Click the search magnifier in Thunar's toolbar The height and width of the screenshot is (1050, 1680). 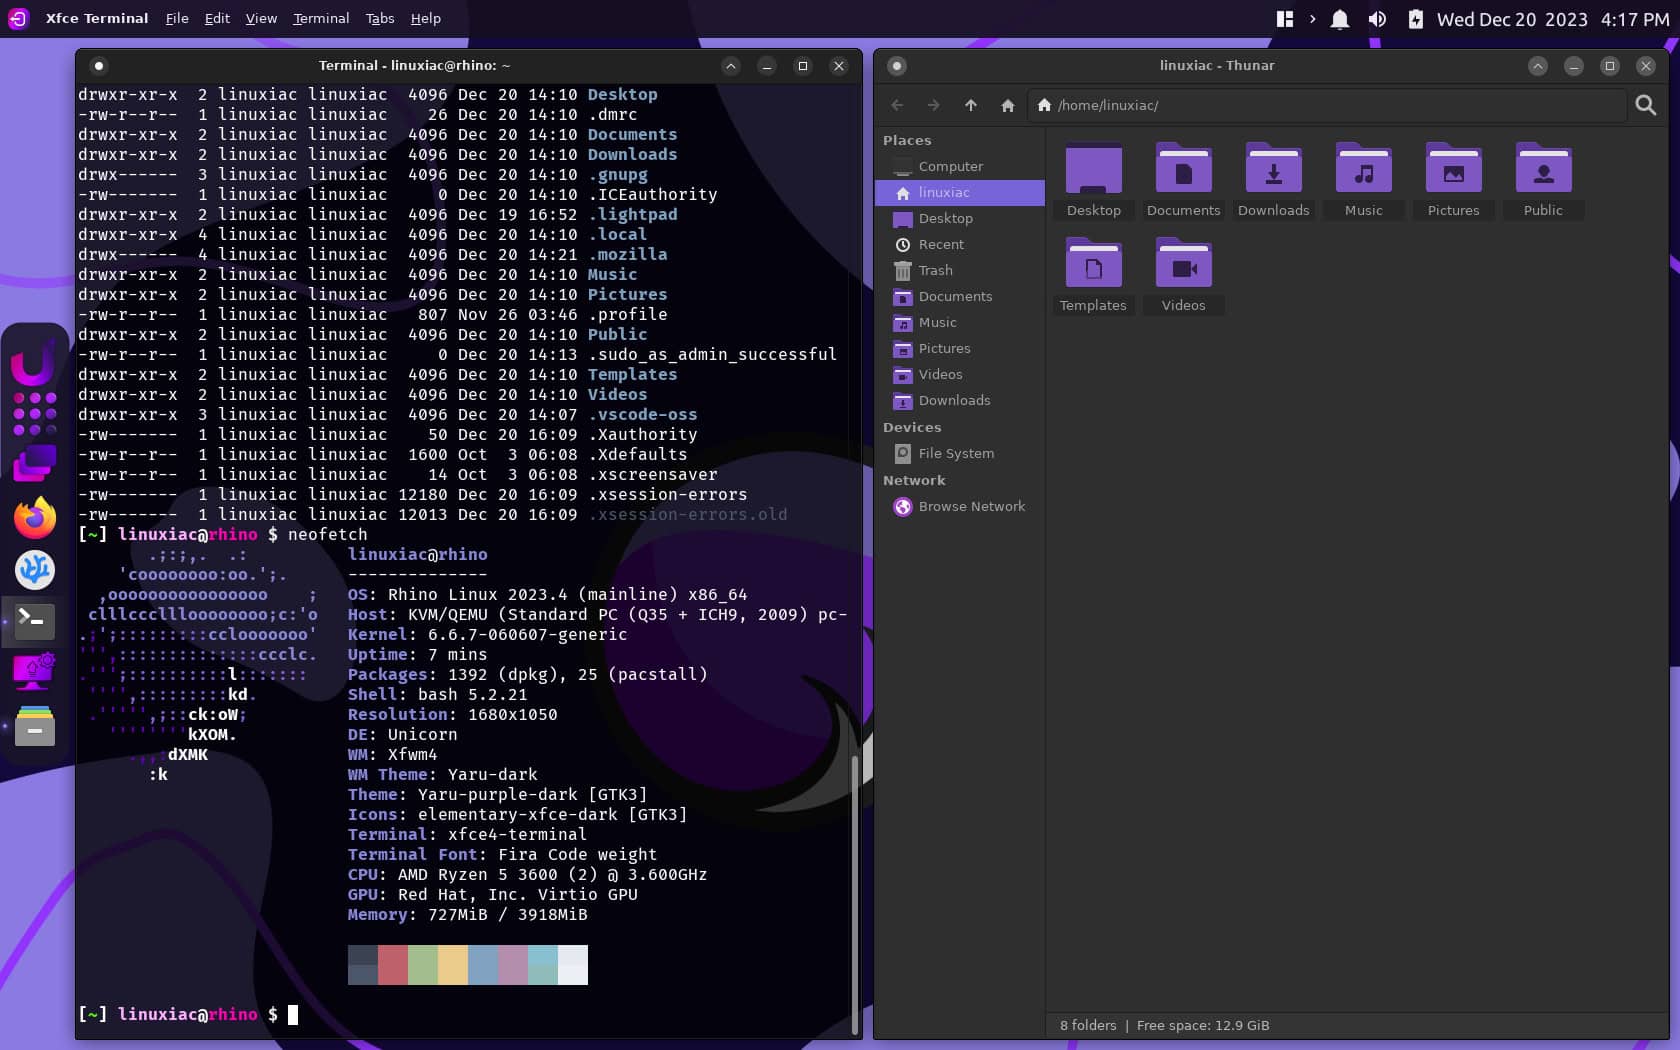coord(1646,105)
